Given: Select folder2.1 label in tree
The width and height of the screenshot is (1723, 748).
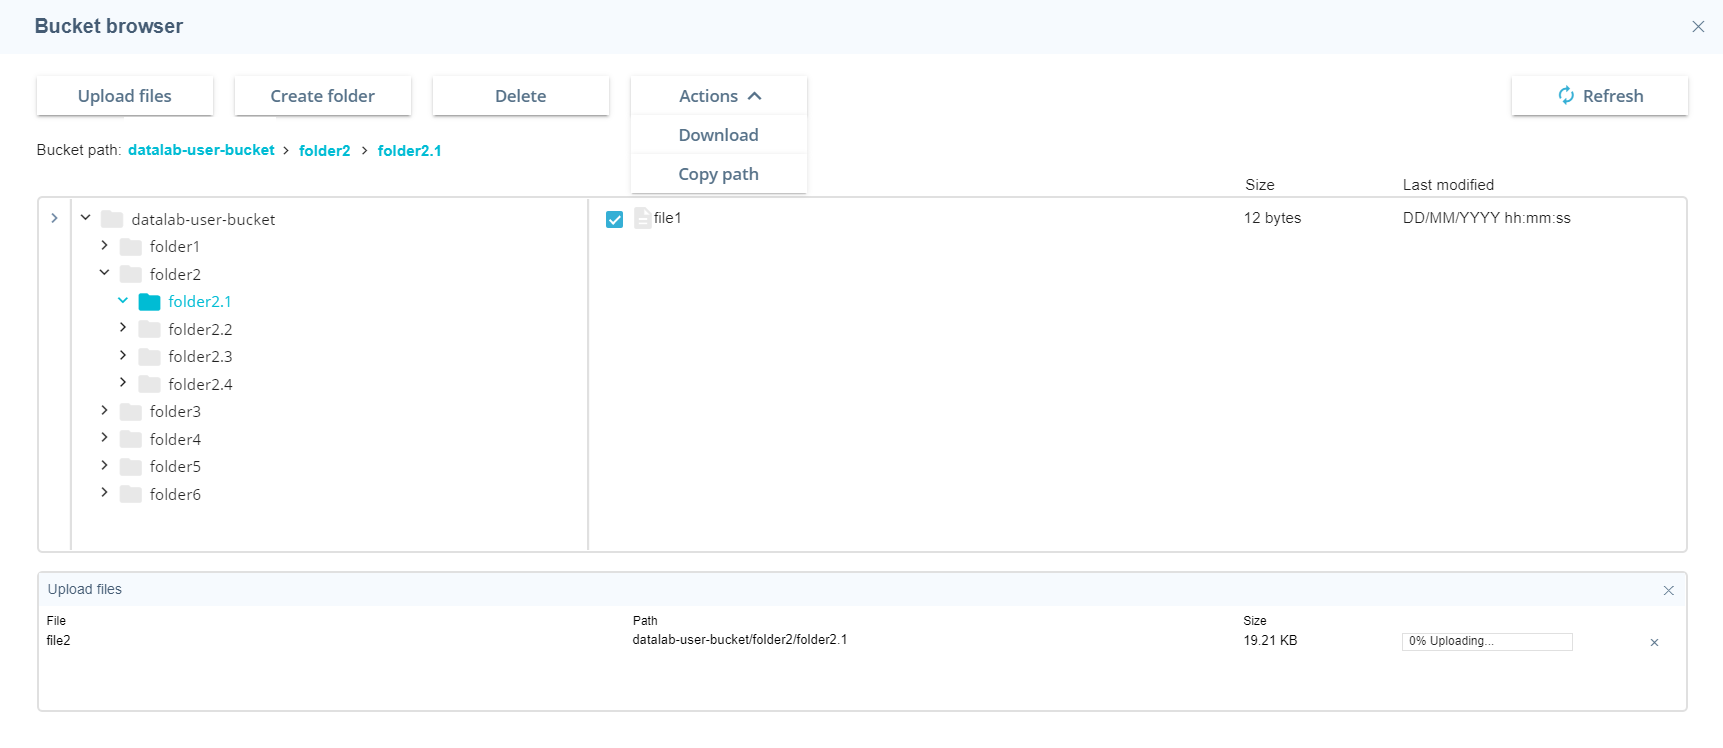Looking at the screenshot, I should [x=200, y=302].
